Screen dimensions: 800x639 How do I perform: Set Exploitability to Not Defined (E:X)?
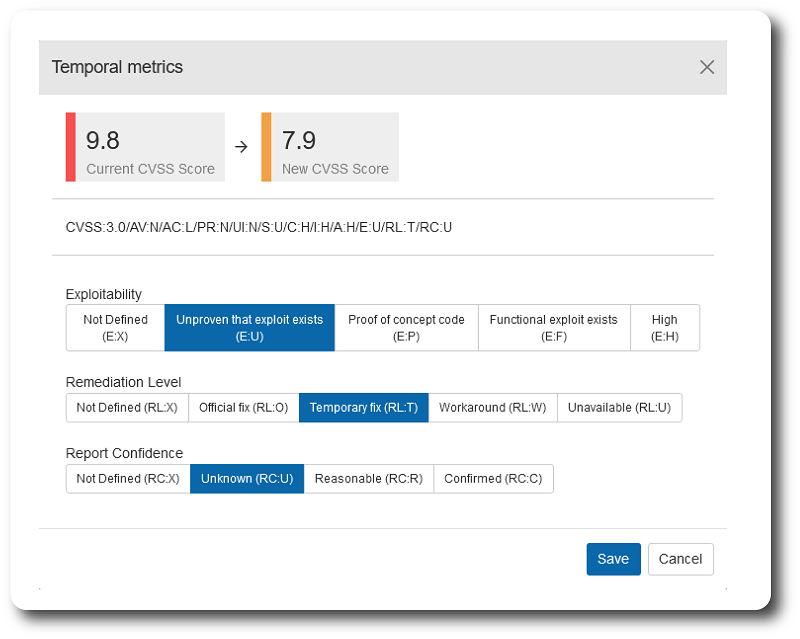click(x=115, y=328)
